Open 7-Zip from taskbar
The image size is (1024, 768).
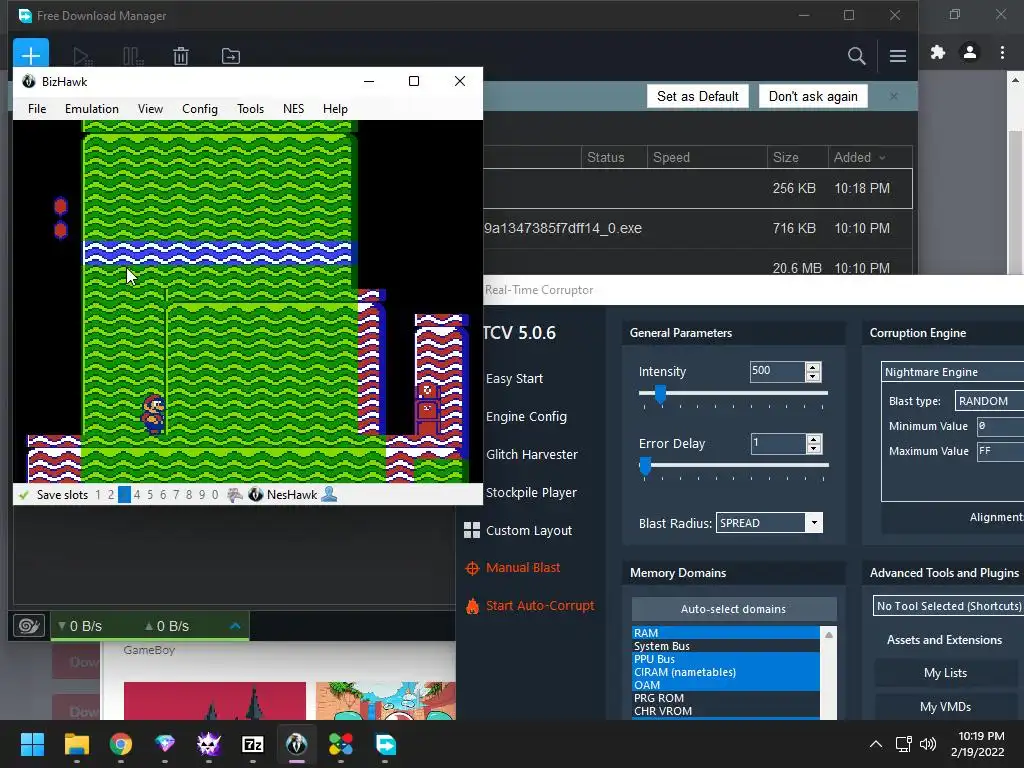click(x=253, y=744)
